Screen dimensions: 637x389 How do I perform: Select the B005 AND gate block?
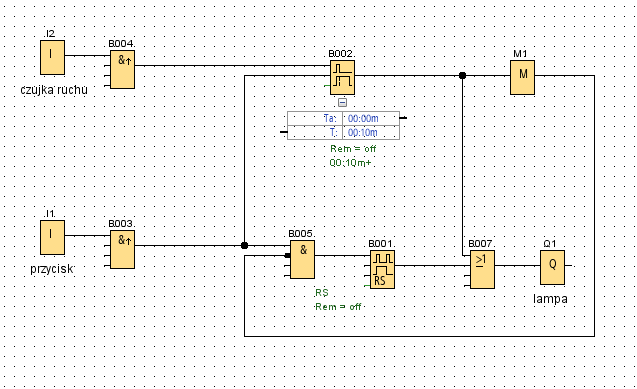click(x=302, y=259)
